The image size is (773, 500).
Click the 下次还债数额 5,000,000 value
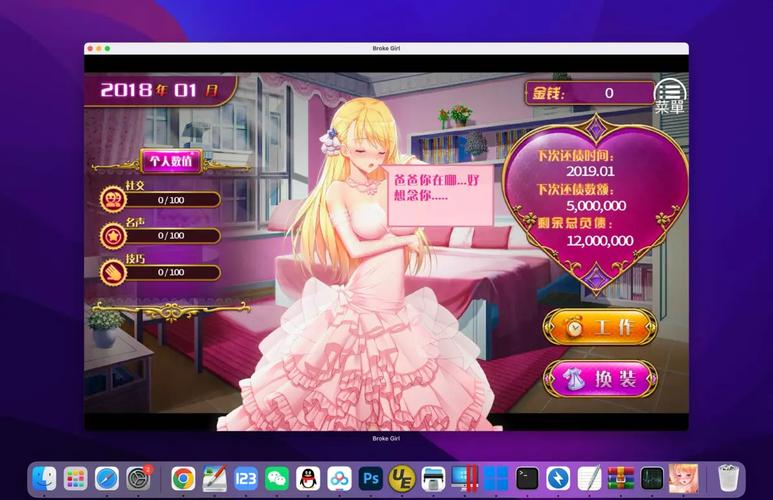(x=596, y=206)
